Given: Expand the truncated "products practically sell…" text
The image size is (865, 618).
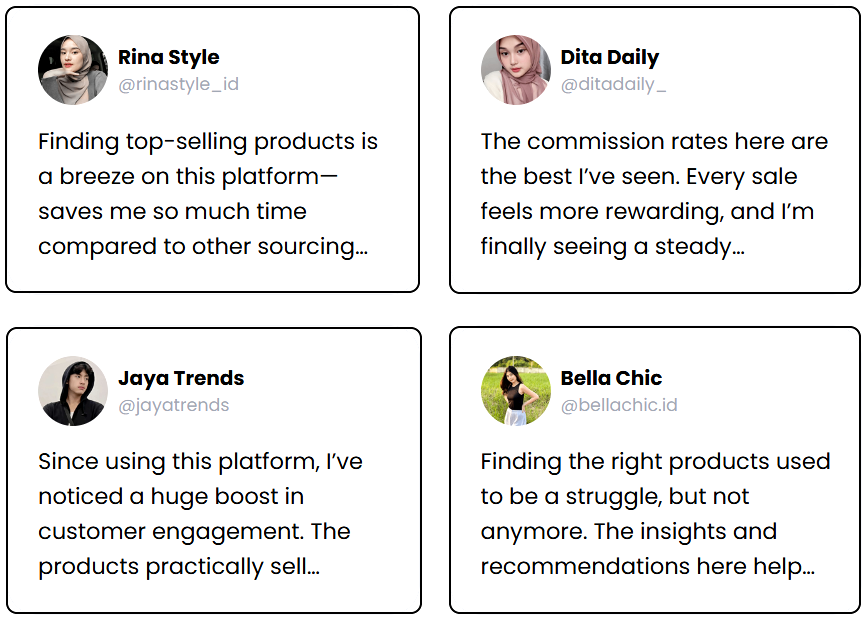Looking at the screenshot, I should tap(179, 567).
